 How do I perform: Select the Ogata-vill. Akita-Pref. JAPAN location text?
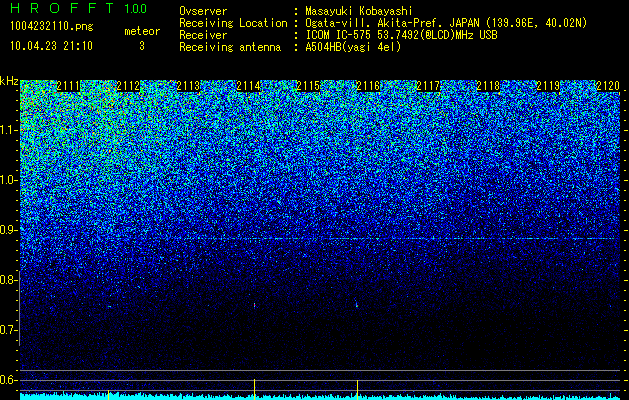coord(446,23)
